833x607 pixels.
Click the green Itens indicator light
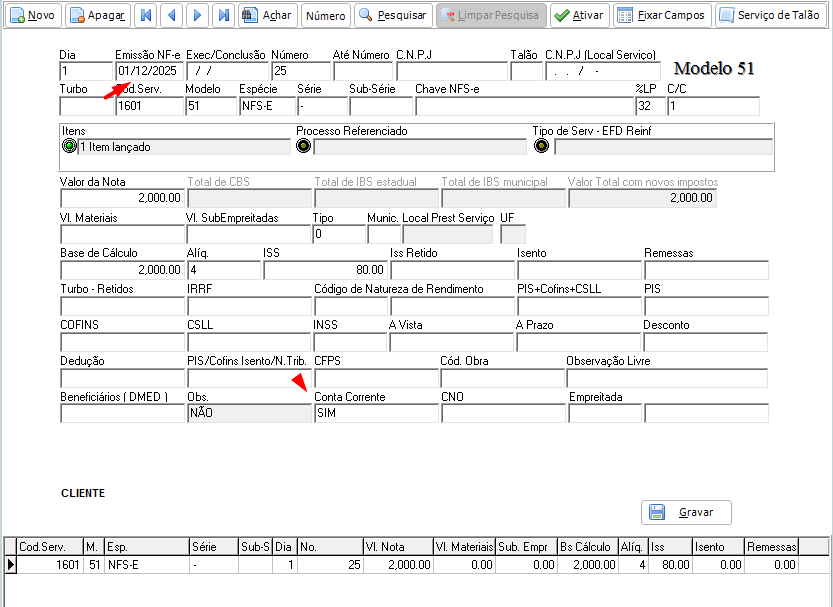pyautogui.click(x=69, y=146)
